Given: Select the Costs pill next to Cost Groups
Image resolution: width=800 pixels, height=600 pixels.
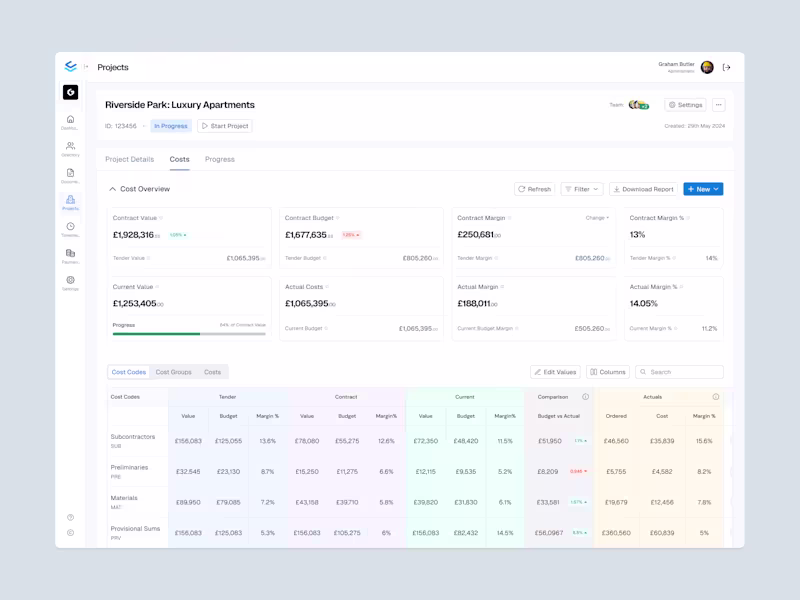Looking at the screenshot, I should pos(211,371).
